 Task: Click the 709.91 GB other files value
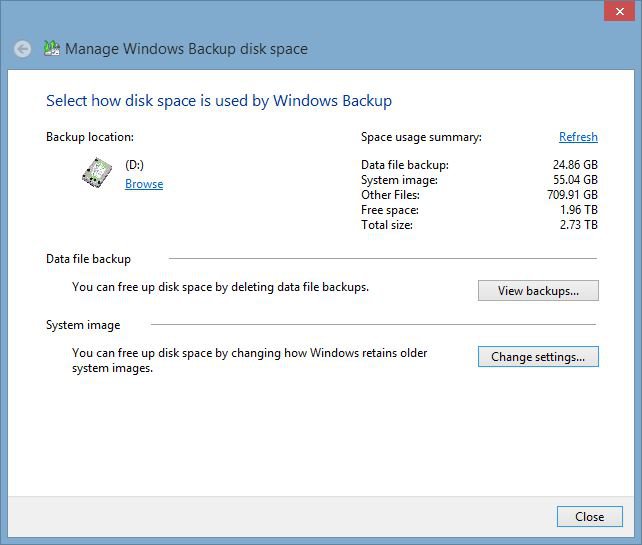click(x=572, y=195)
